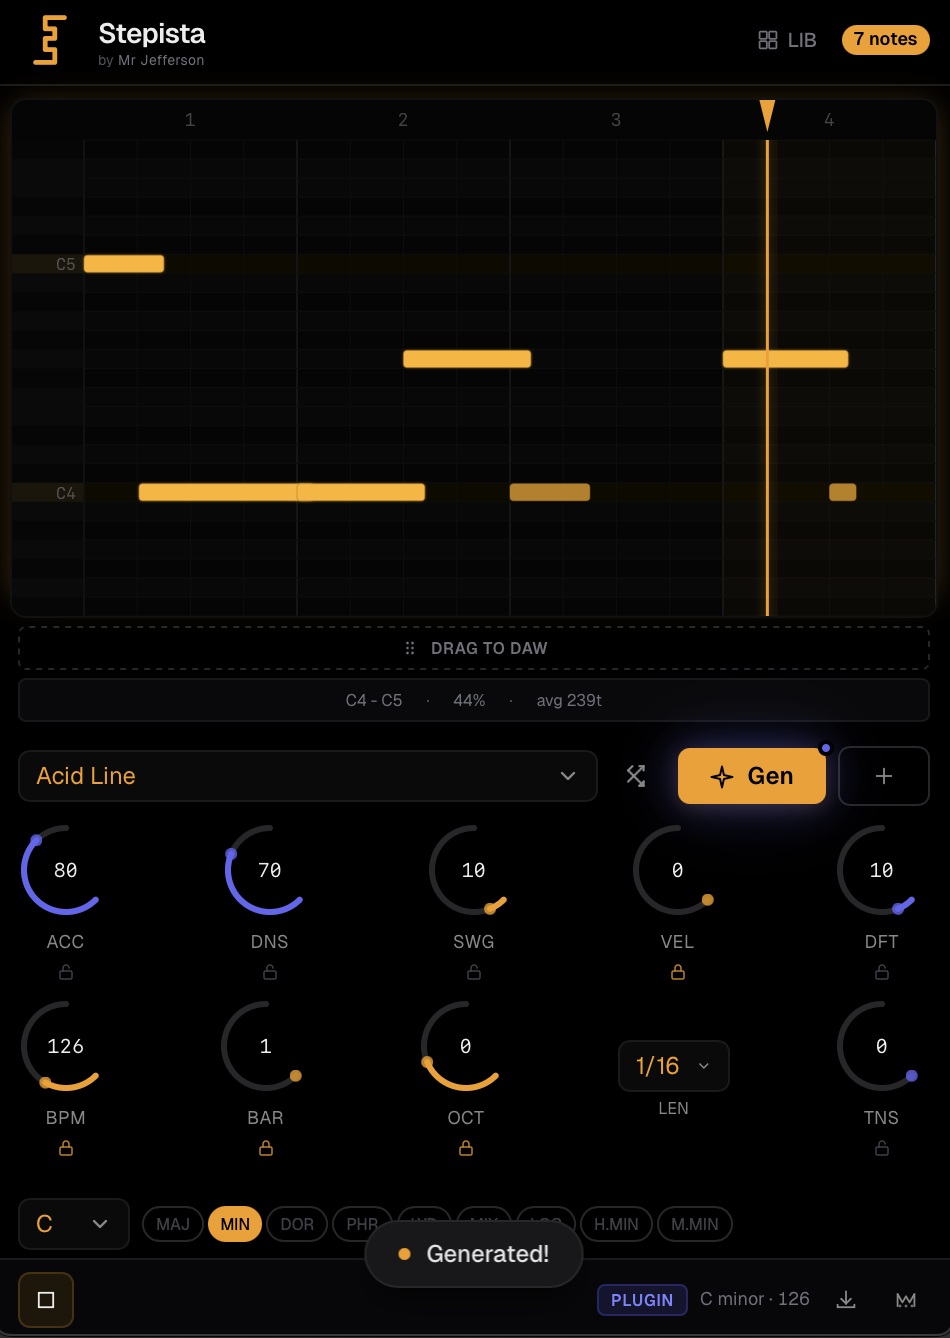Select the MAJ scale
The width and height of the screenshot is (950, 1338).
pos(173,1224)
